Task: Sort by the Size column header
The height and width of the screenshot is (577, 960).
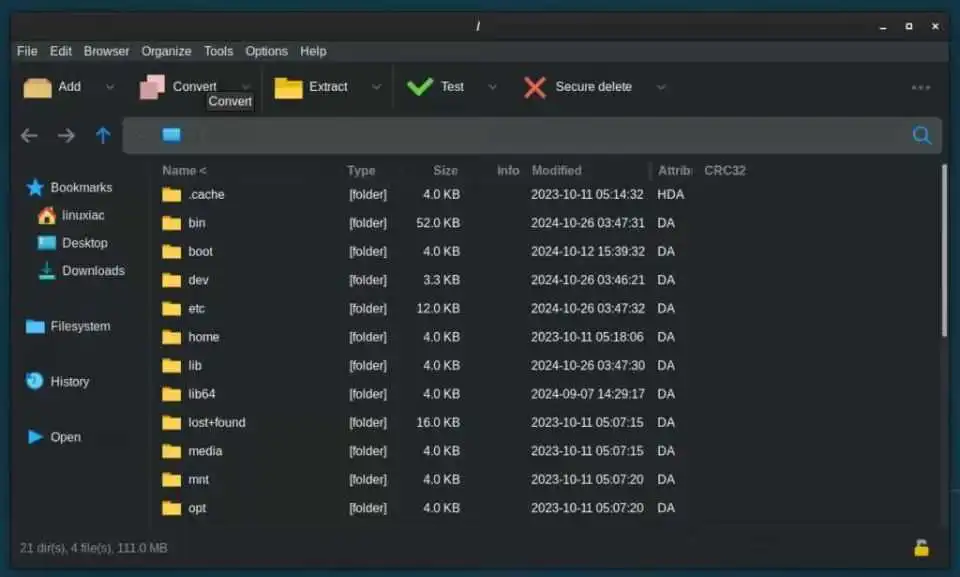Action: point(446,171)
